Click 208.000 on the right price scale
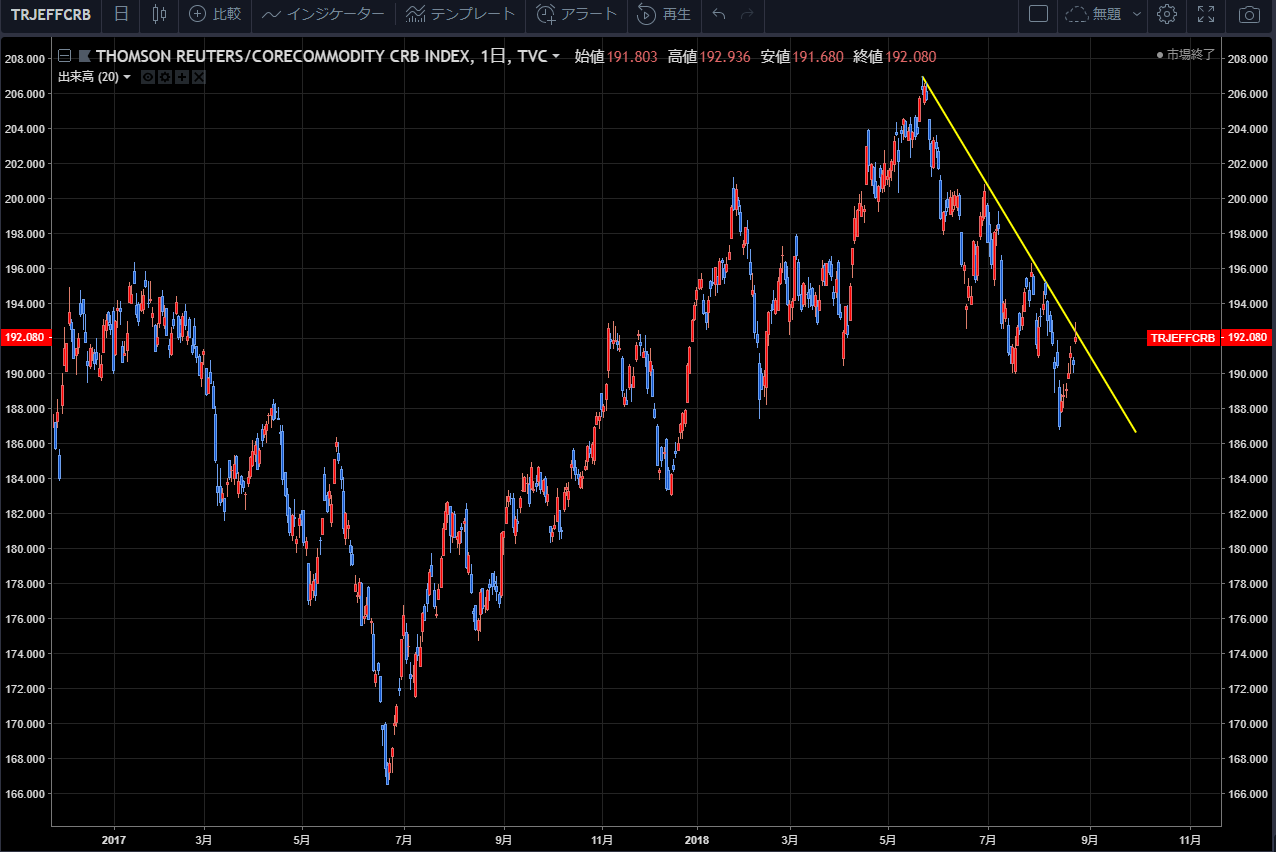The image size is (1276, 852). (1247, 59)
